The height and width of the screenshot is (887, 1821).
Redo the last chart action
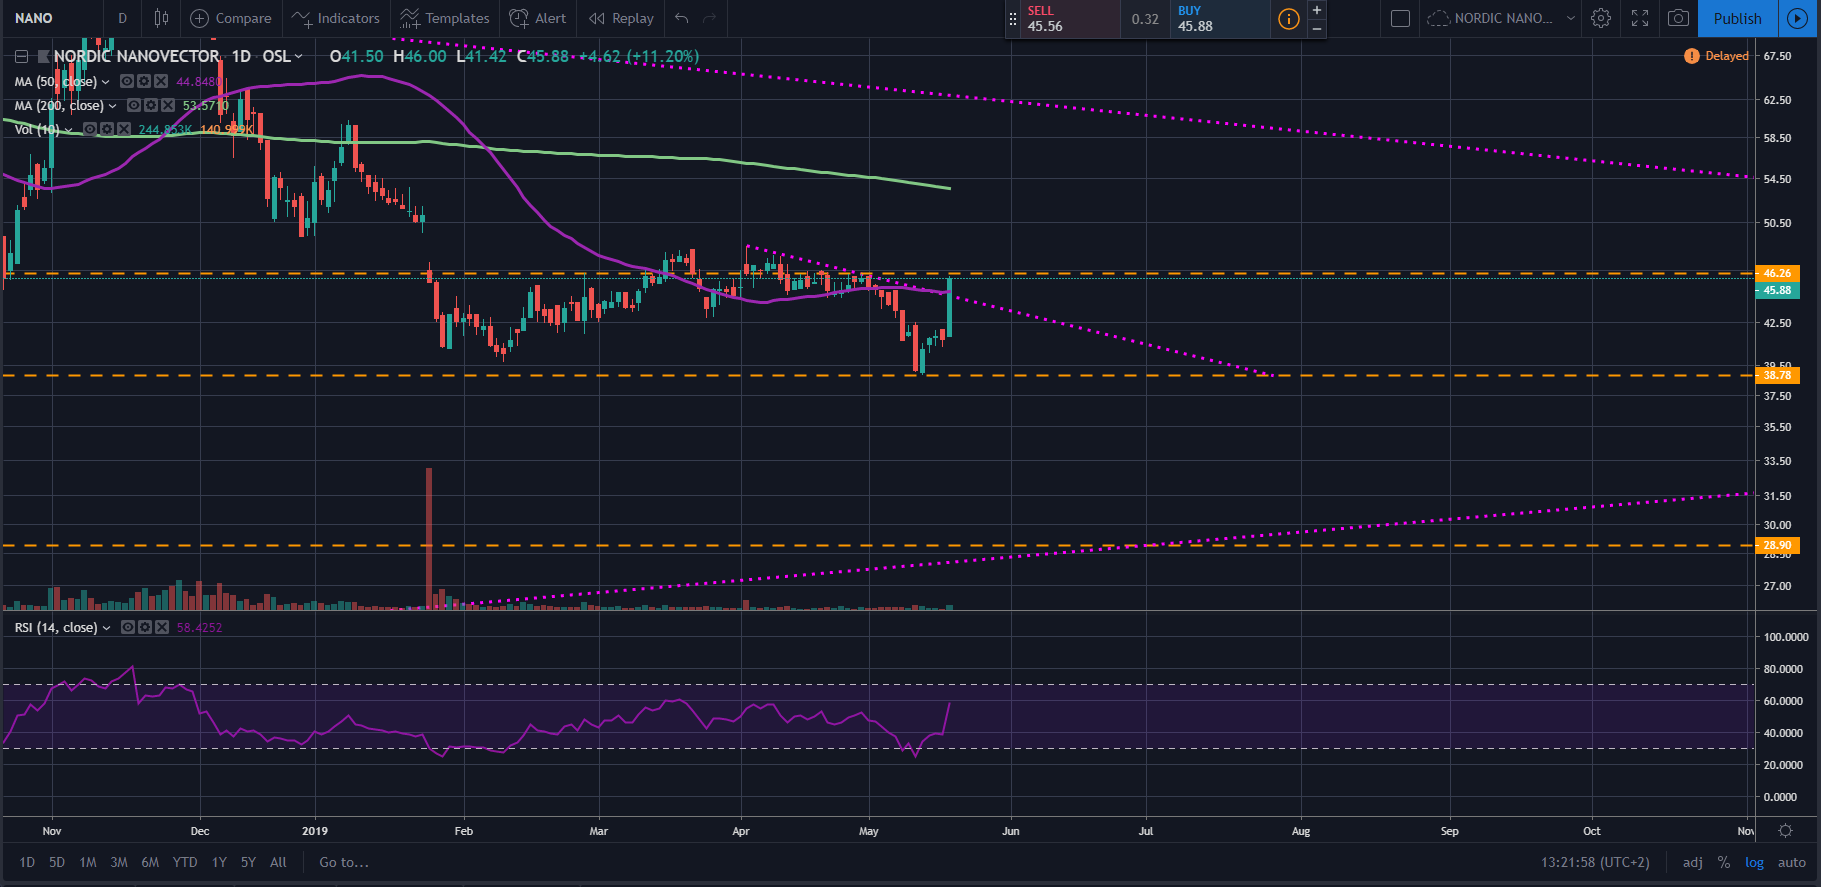710,18
